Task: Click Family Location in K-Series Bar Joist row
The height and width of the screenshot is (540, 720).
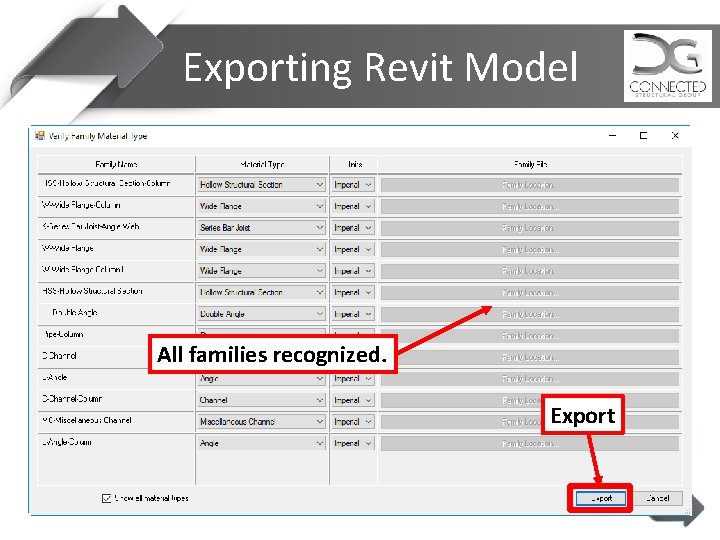Action: pyautogui.click(x=530, y=228)
